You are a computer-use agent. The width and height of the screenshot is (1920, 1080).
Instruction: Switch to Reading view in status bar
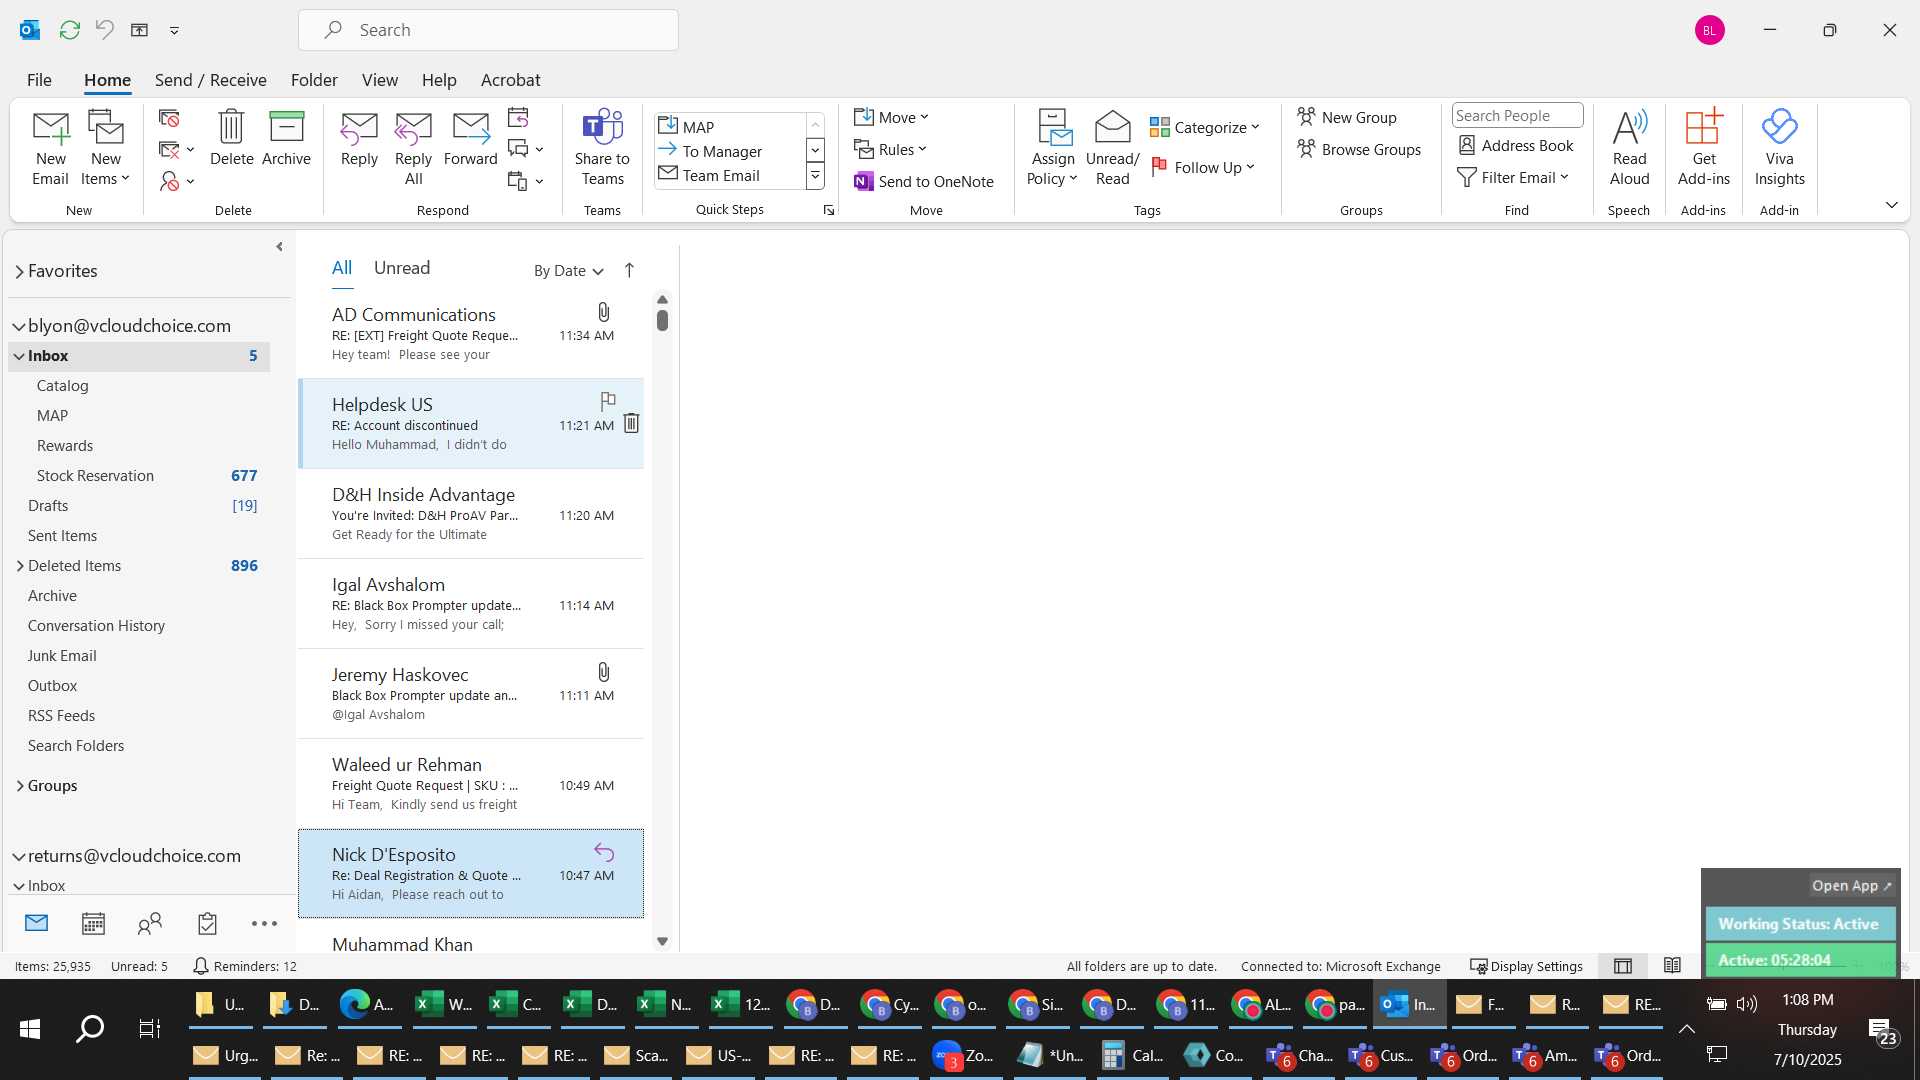[x=1672, y=966]
